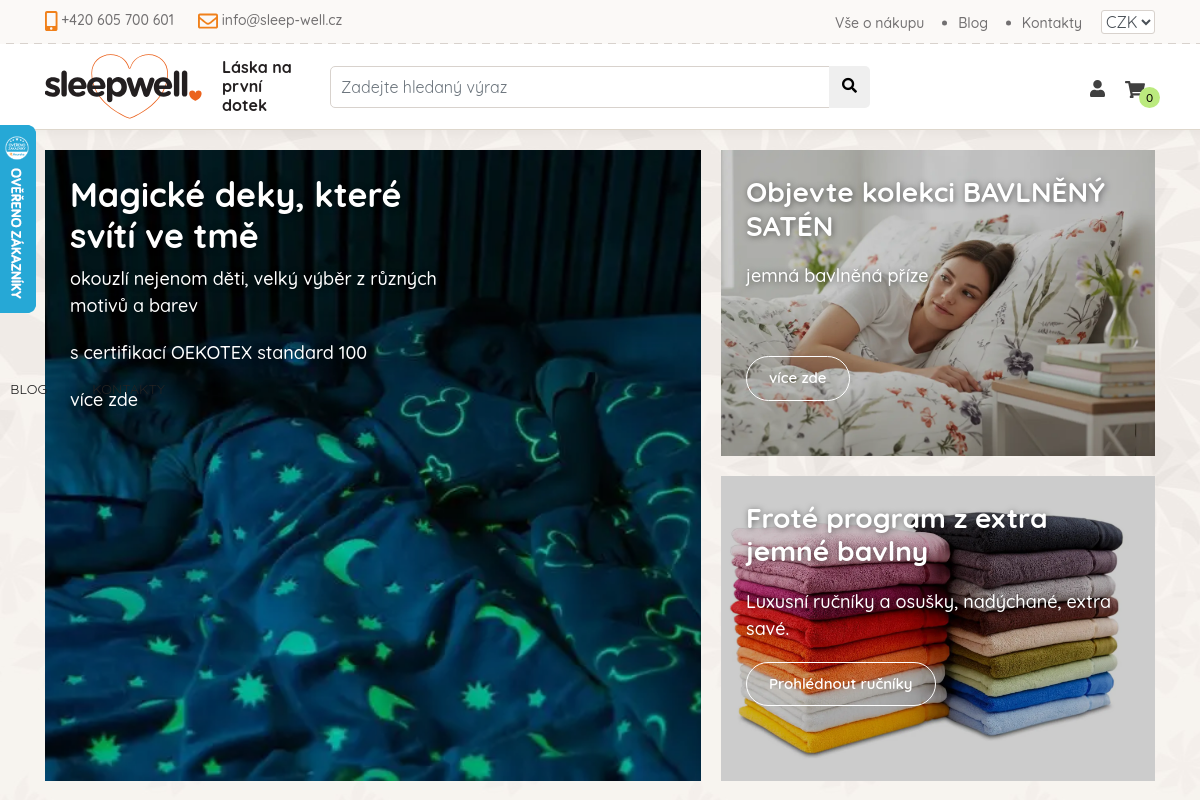Viewport: 1200px width, 800px height.
Task: Click the Prohlédnout ručníky button
Action: pyautogui.click(x=841, y=684)
